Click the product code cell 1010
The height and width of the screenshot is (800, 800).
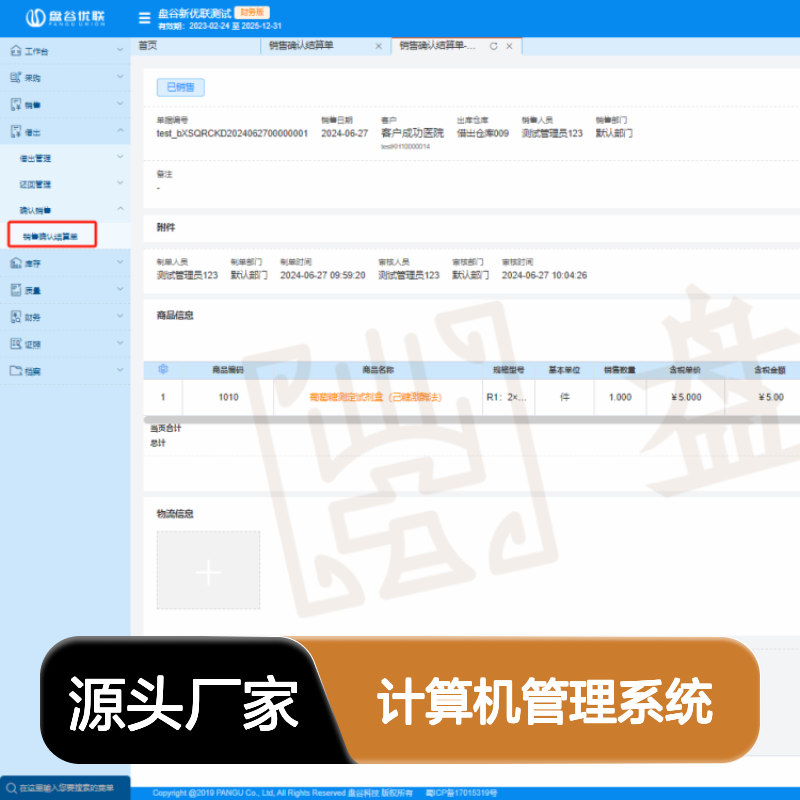[x=229, y=397]
